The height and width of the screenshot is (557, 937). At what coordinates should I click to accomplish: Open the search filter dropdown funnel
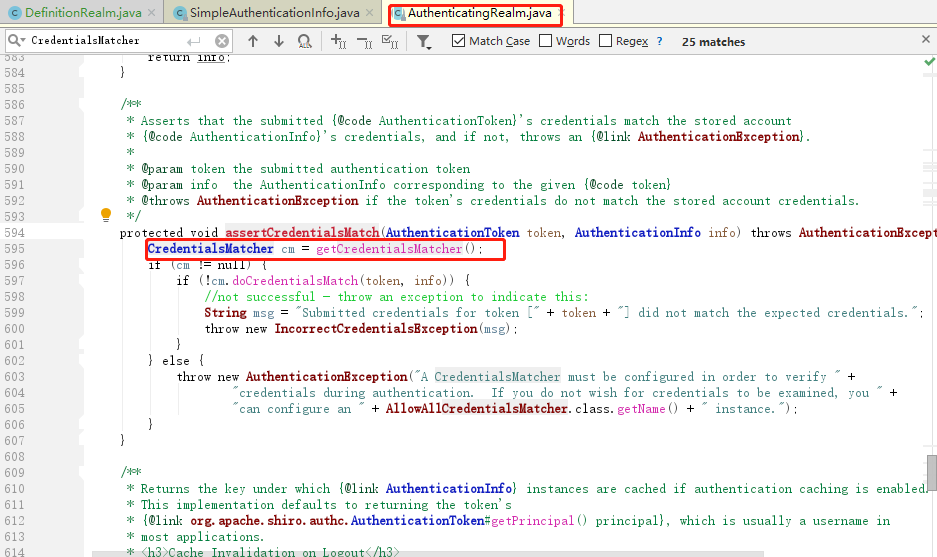coord(424,41)
